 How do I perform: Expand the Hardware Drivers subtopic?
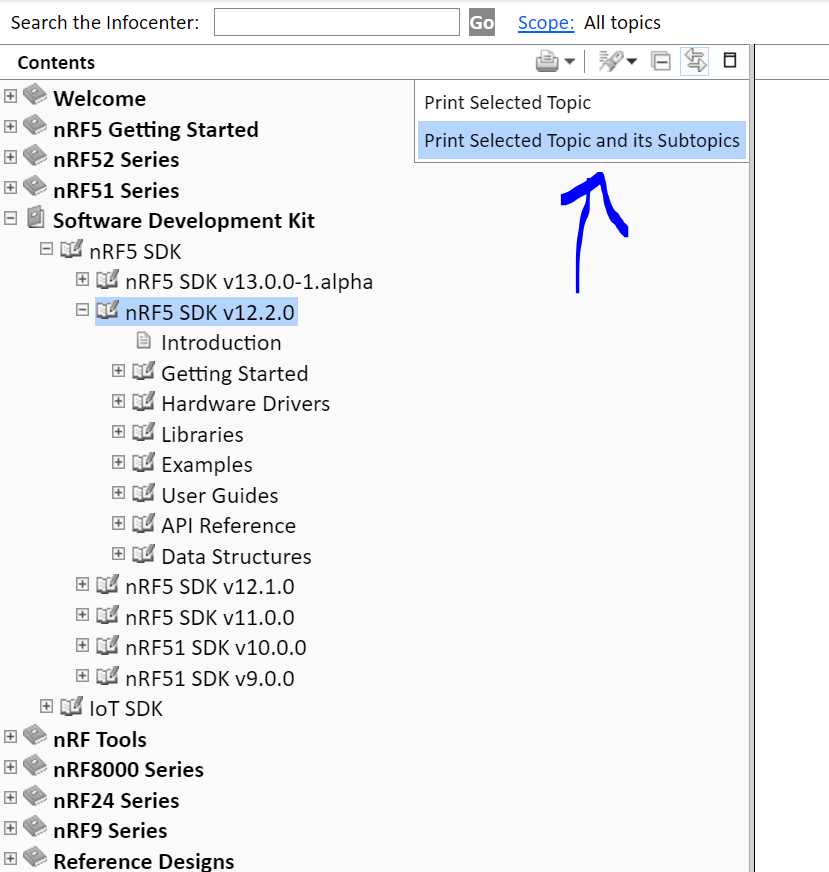pos(118,401)
